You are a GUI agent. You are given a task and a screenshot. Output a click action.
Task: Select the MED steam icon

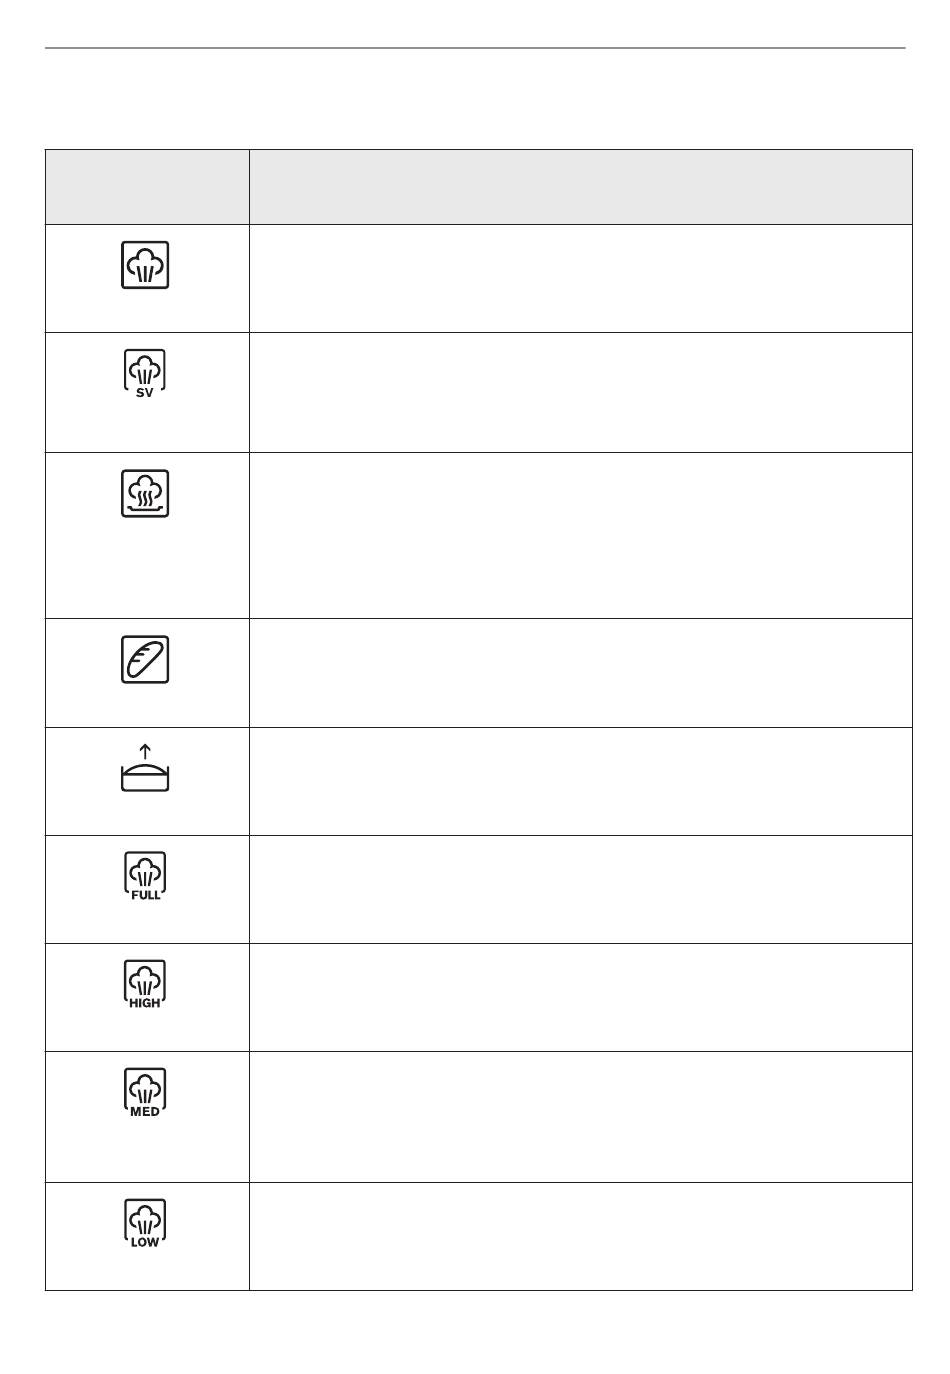[x=145, y=1093]
